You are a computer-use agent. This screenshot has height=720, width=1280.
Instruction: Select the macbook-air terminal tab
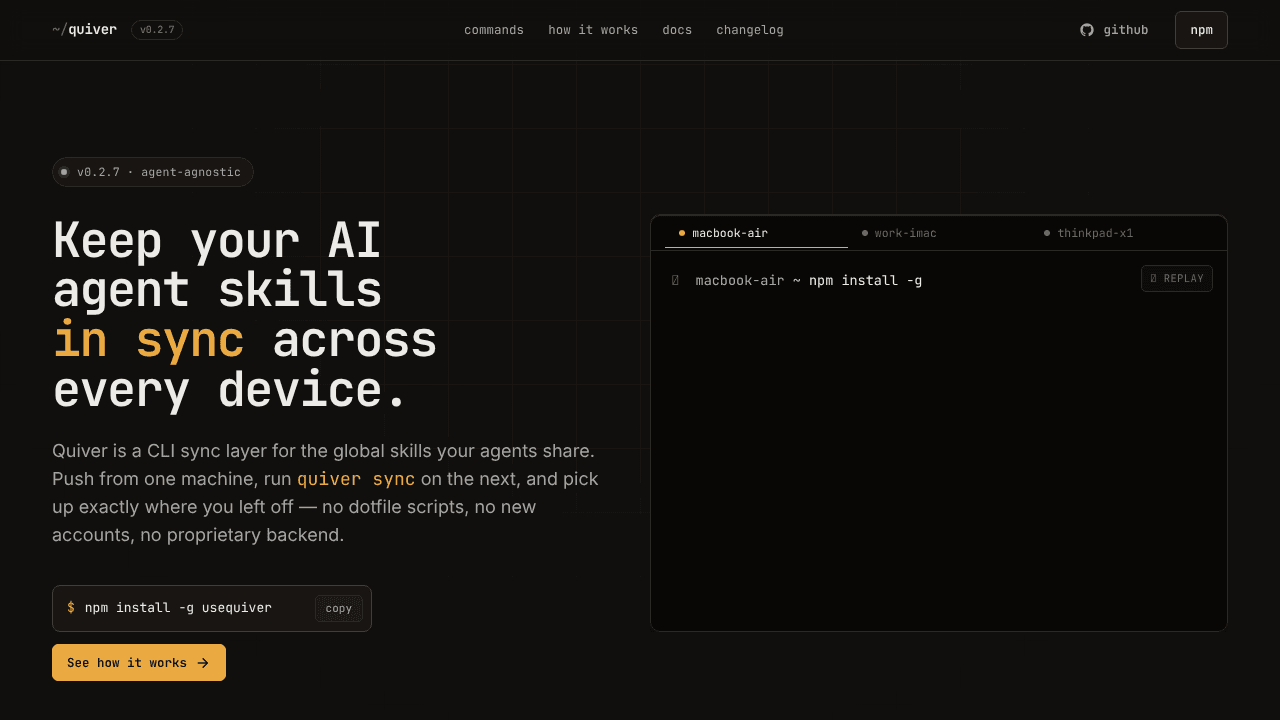coord(756,233)
